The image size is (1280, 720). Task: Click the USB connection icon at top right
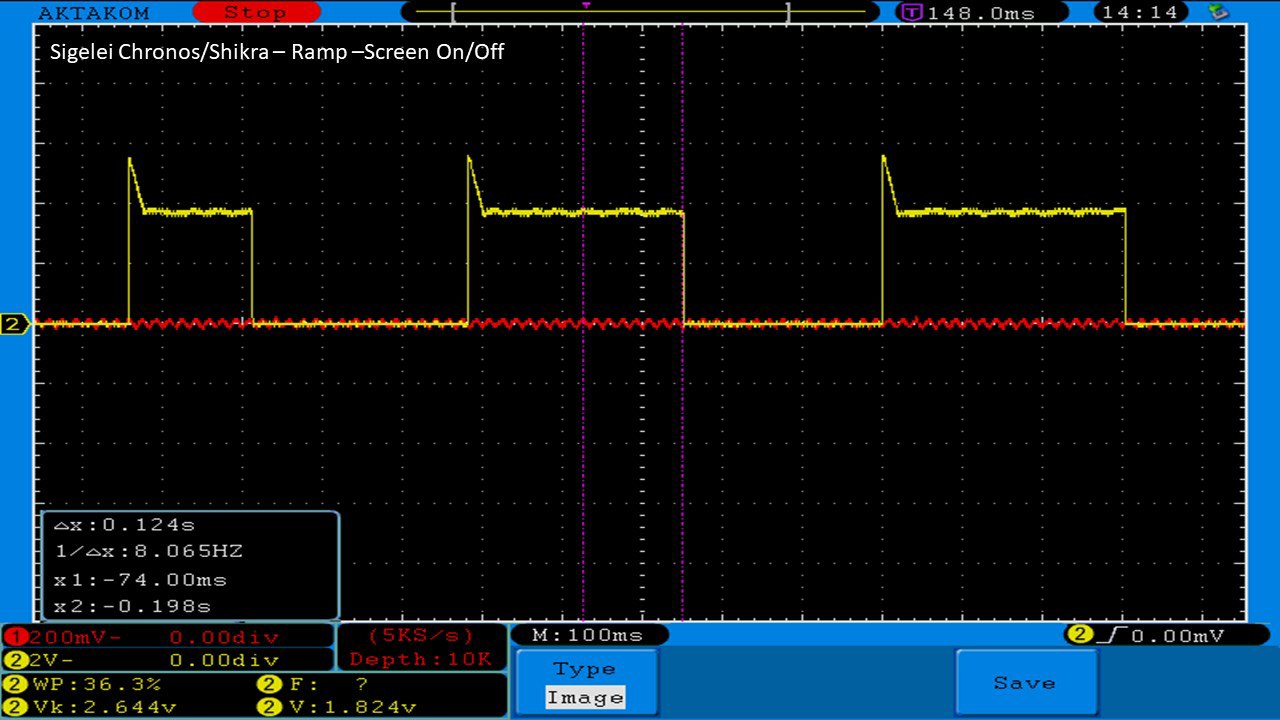point(1218,12)
